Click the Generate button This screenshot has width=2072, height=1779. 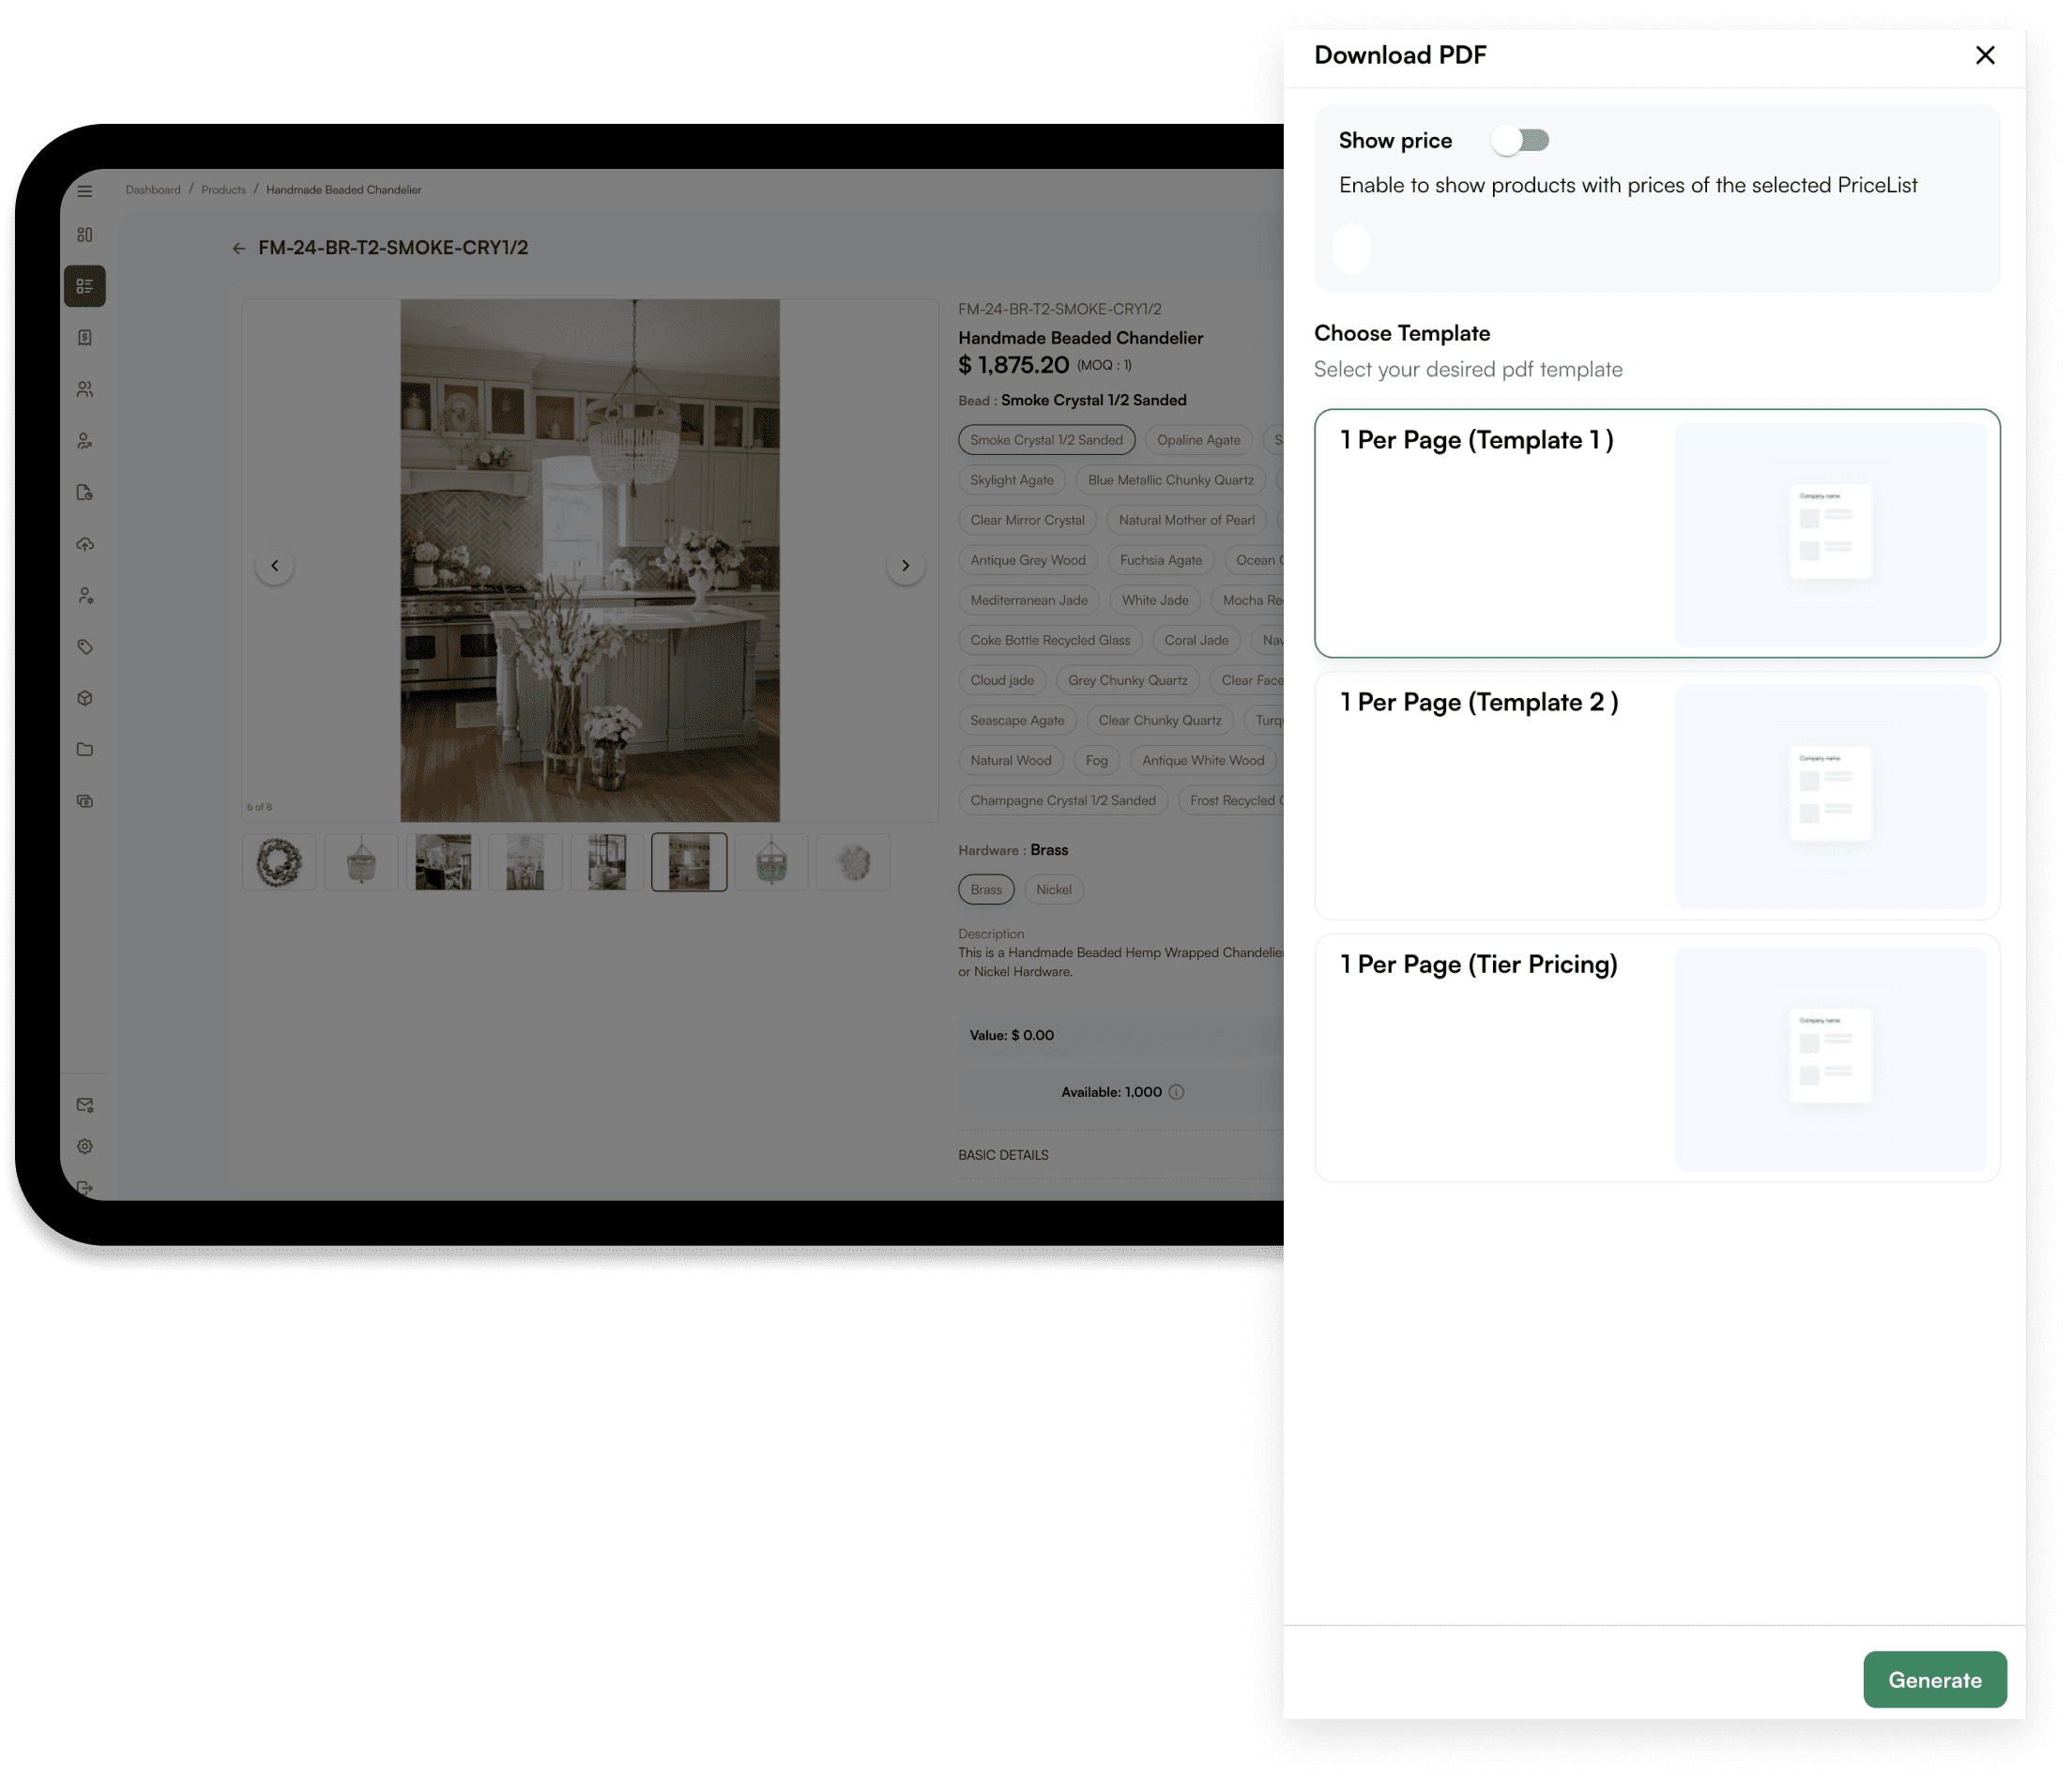pos(1934,1680)
